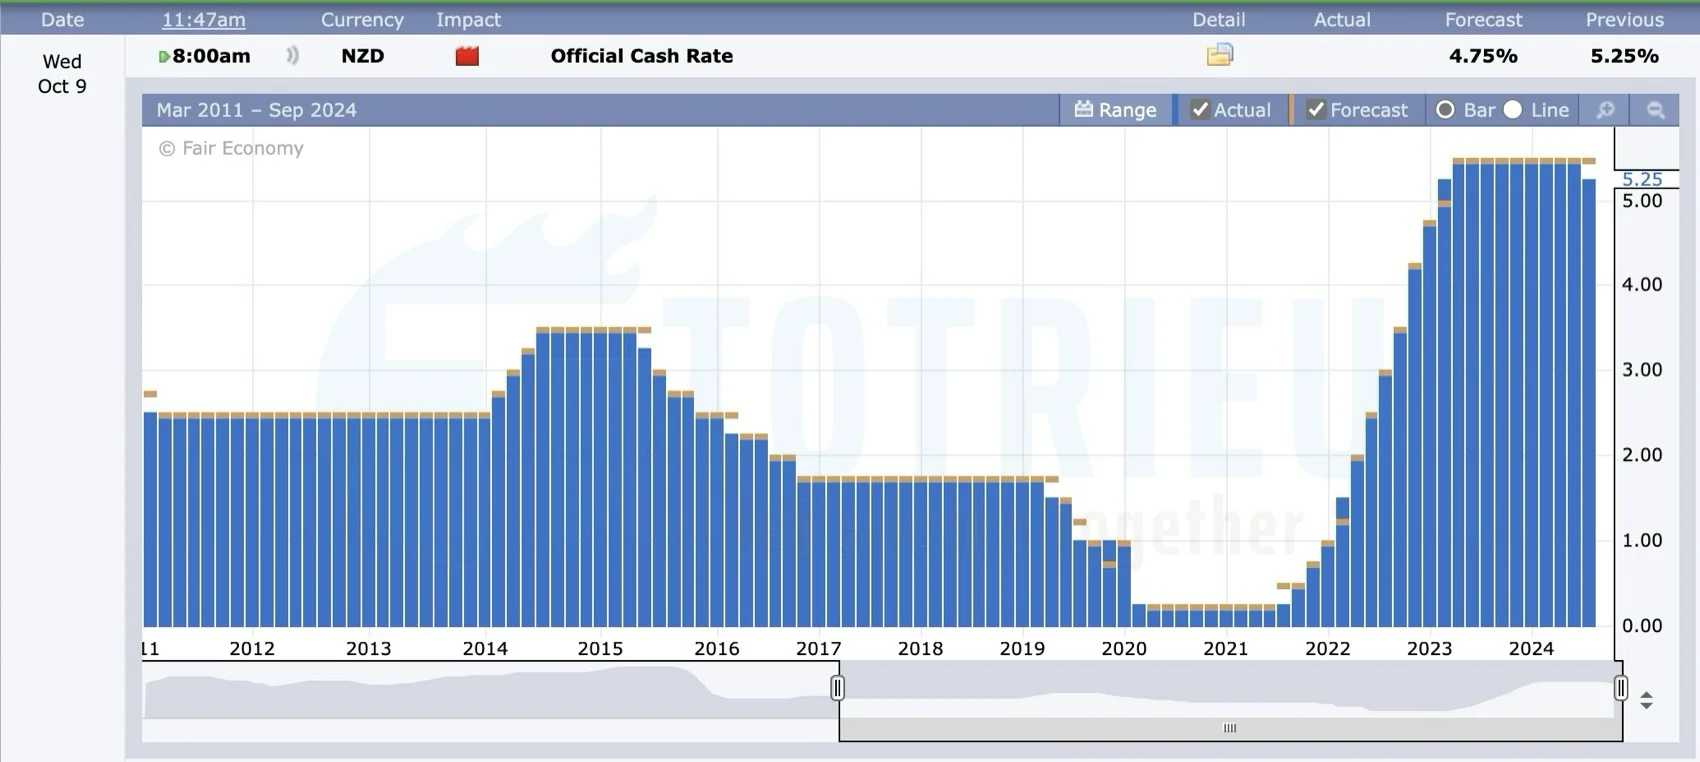
Task: Click the 2020 label on the x-axis
Action: [1124, 648]
